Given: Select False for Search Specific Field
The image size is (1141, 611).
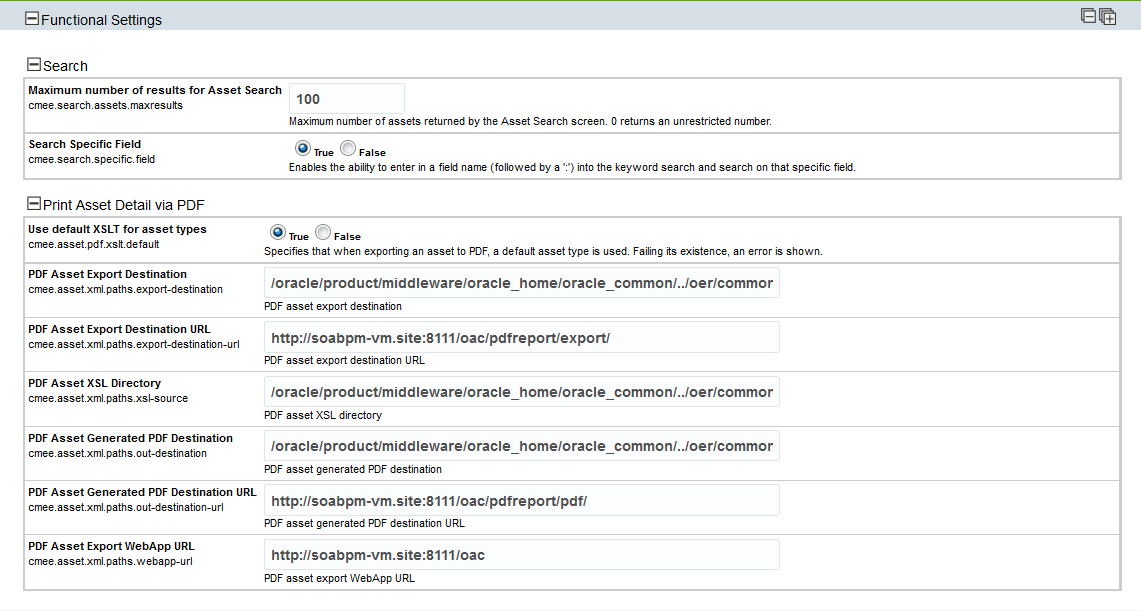Looking at the screenshot, I should [348, 148].
